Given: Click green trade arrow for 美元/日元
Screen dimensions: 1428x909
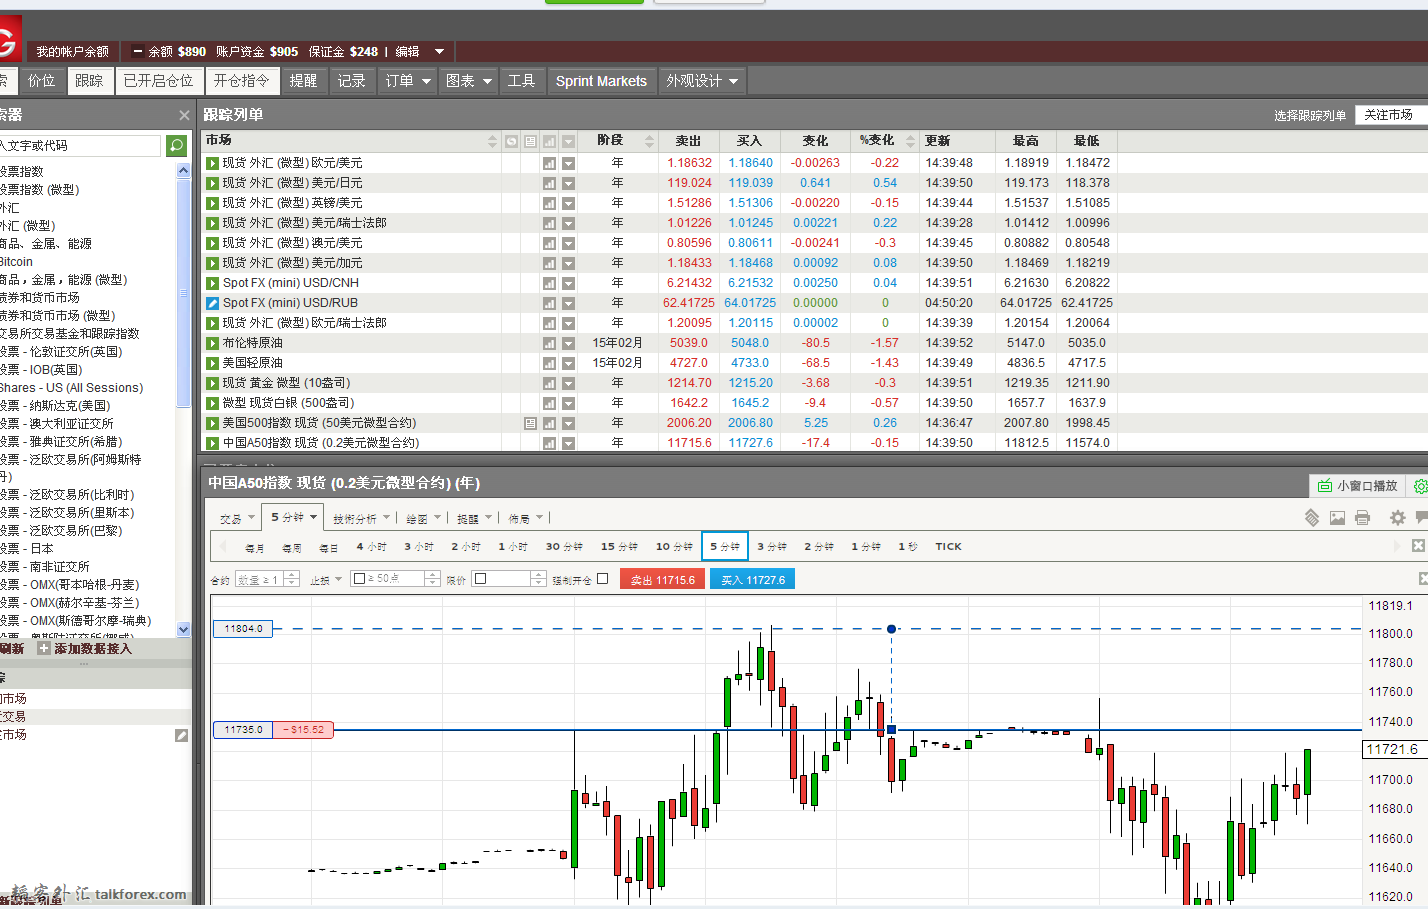Looking at the screenshot, I should (212, 183).
